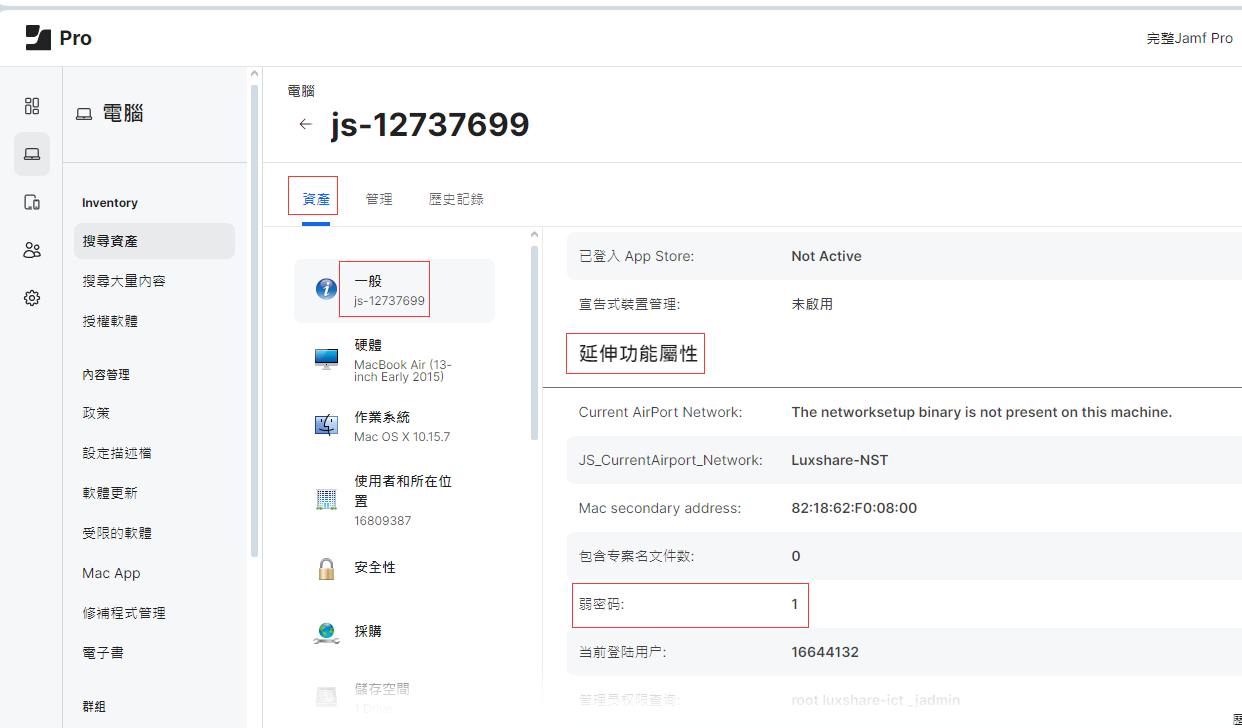Click the Not Active value for 已登入 App Store
Image resolution: width=1242 pixels, height=728 pixels.
[826, 256]
